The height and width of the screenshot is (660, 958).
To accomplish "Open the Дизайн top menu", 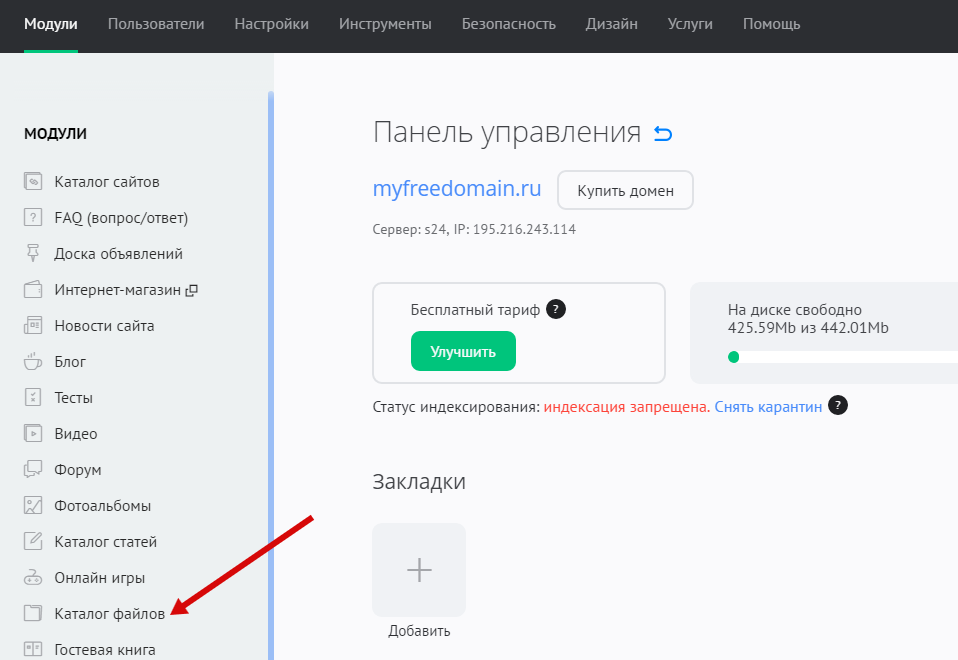I will coord(611,24).
